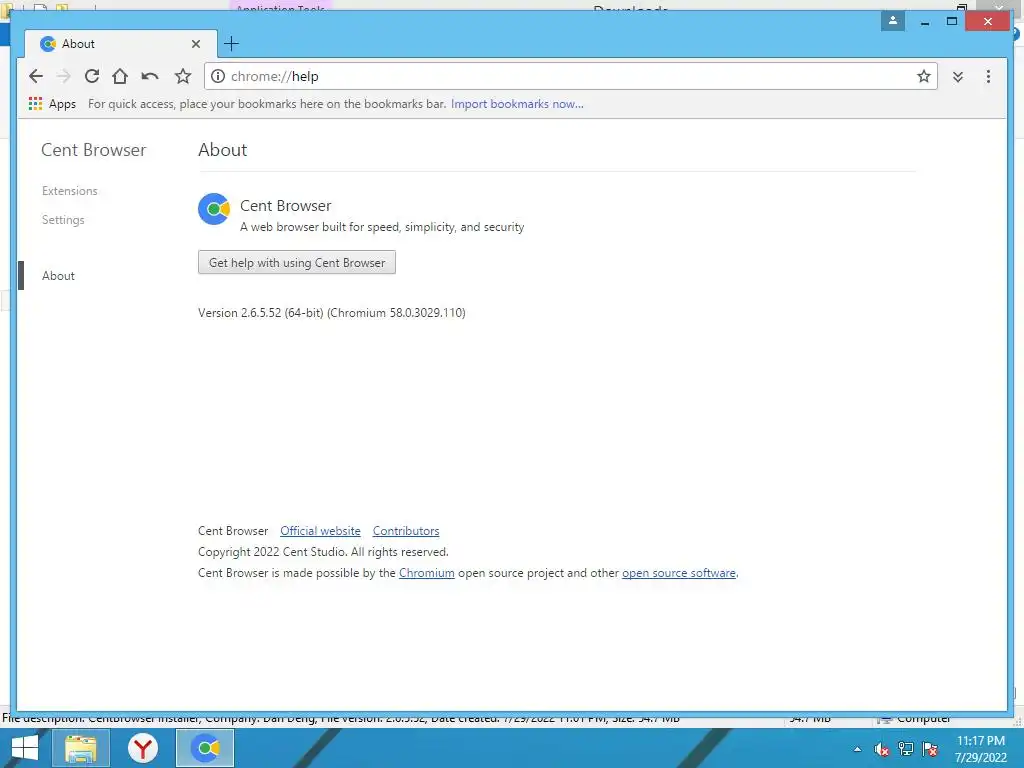Viewport: 1024px width, 768px height.
Task: Expand the double-chevron toolbar overflow
Action: (957, 76)
